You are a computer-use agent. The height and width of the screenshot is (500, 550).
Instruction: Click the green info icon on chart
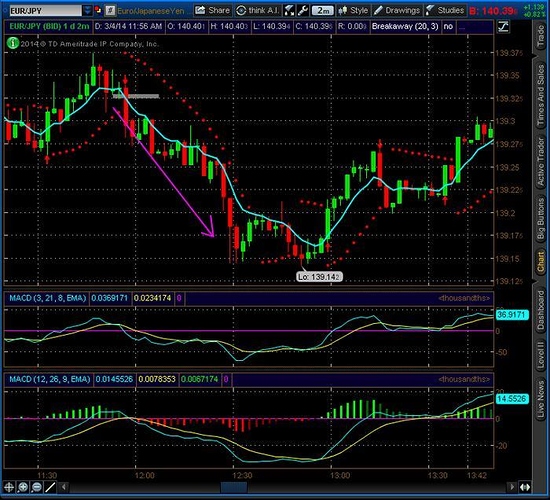click(13, 44)
